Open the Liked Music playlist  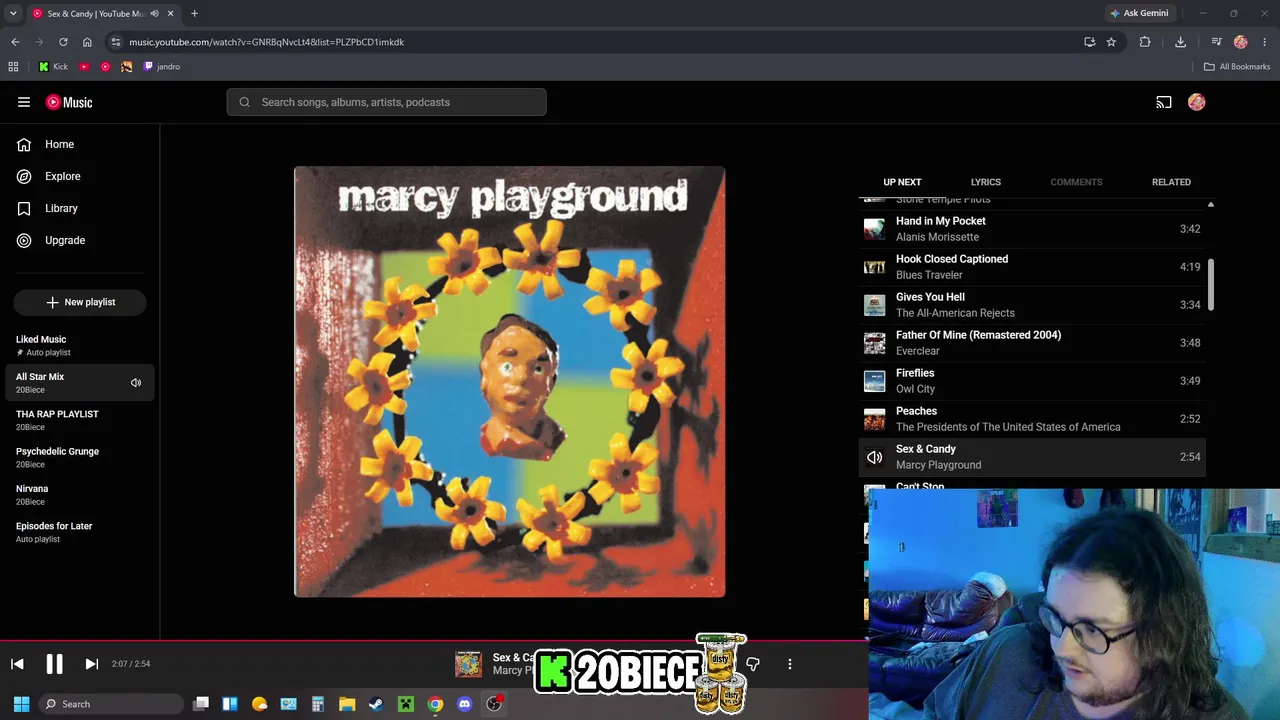pyautogui.click(x=80, y=345)
